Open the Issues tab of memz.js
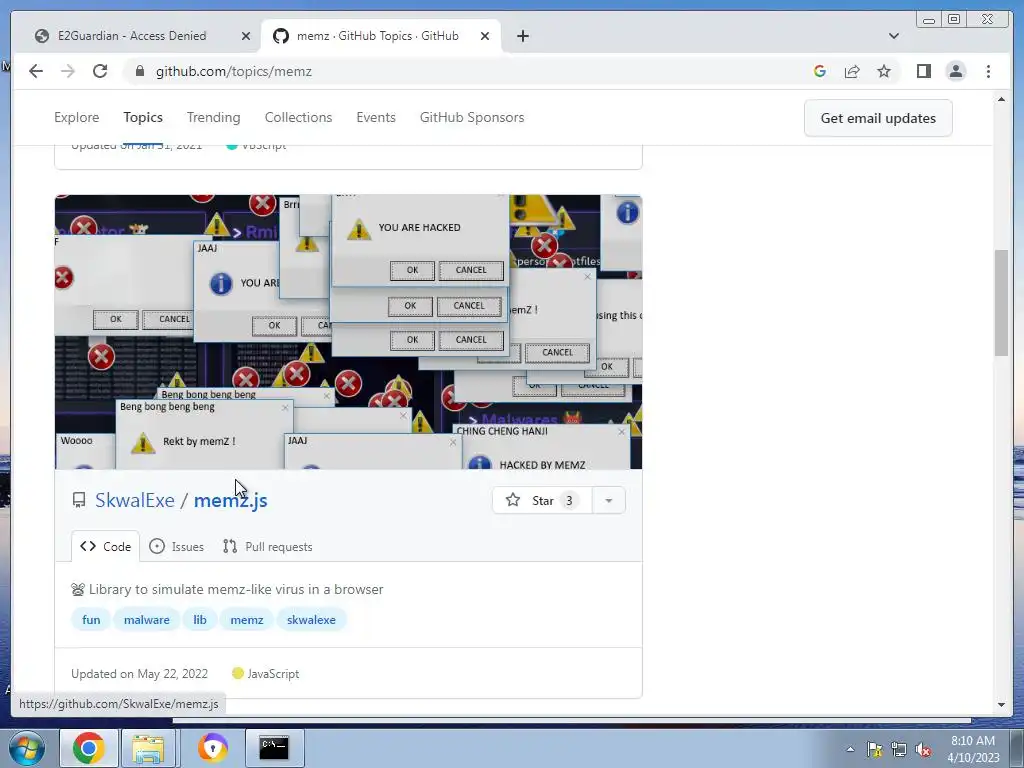This screenshot has width=1024, height=768. click(176, 547)
